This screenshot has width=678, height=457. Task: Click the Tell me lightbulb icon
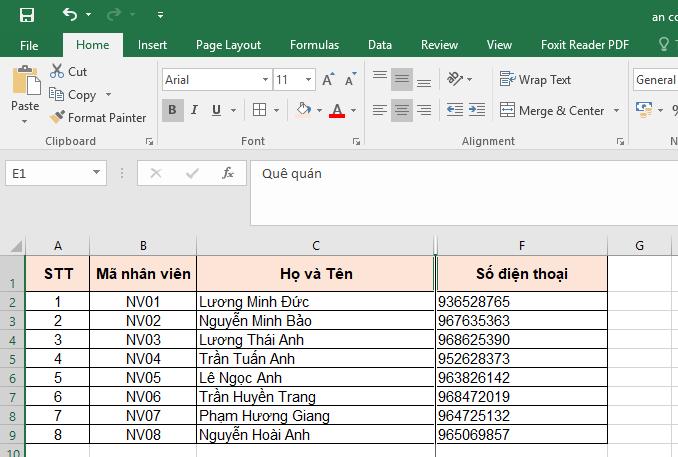pos(663,44)
